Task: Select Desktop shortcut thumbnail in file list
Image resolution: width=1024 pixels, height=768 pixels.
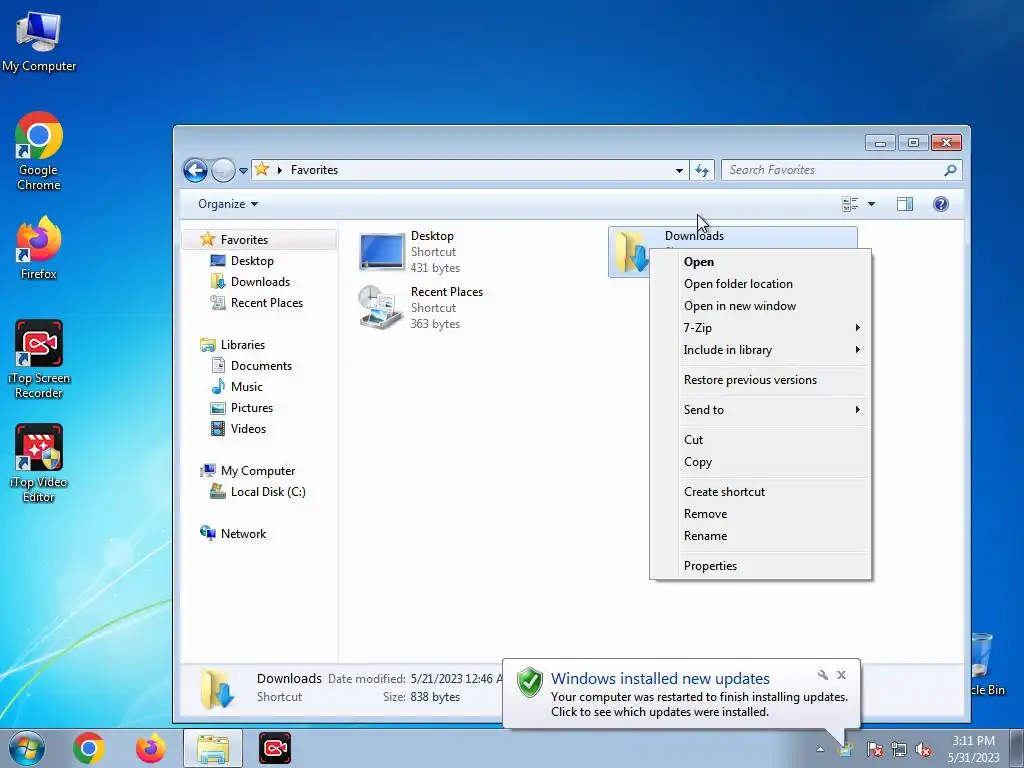Action: (x=382, y=251)
